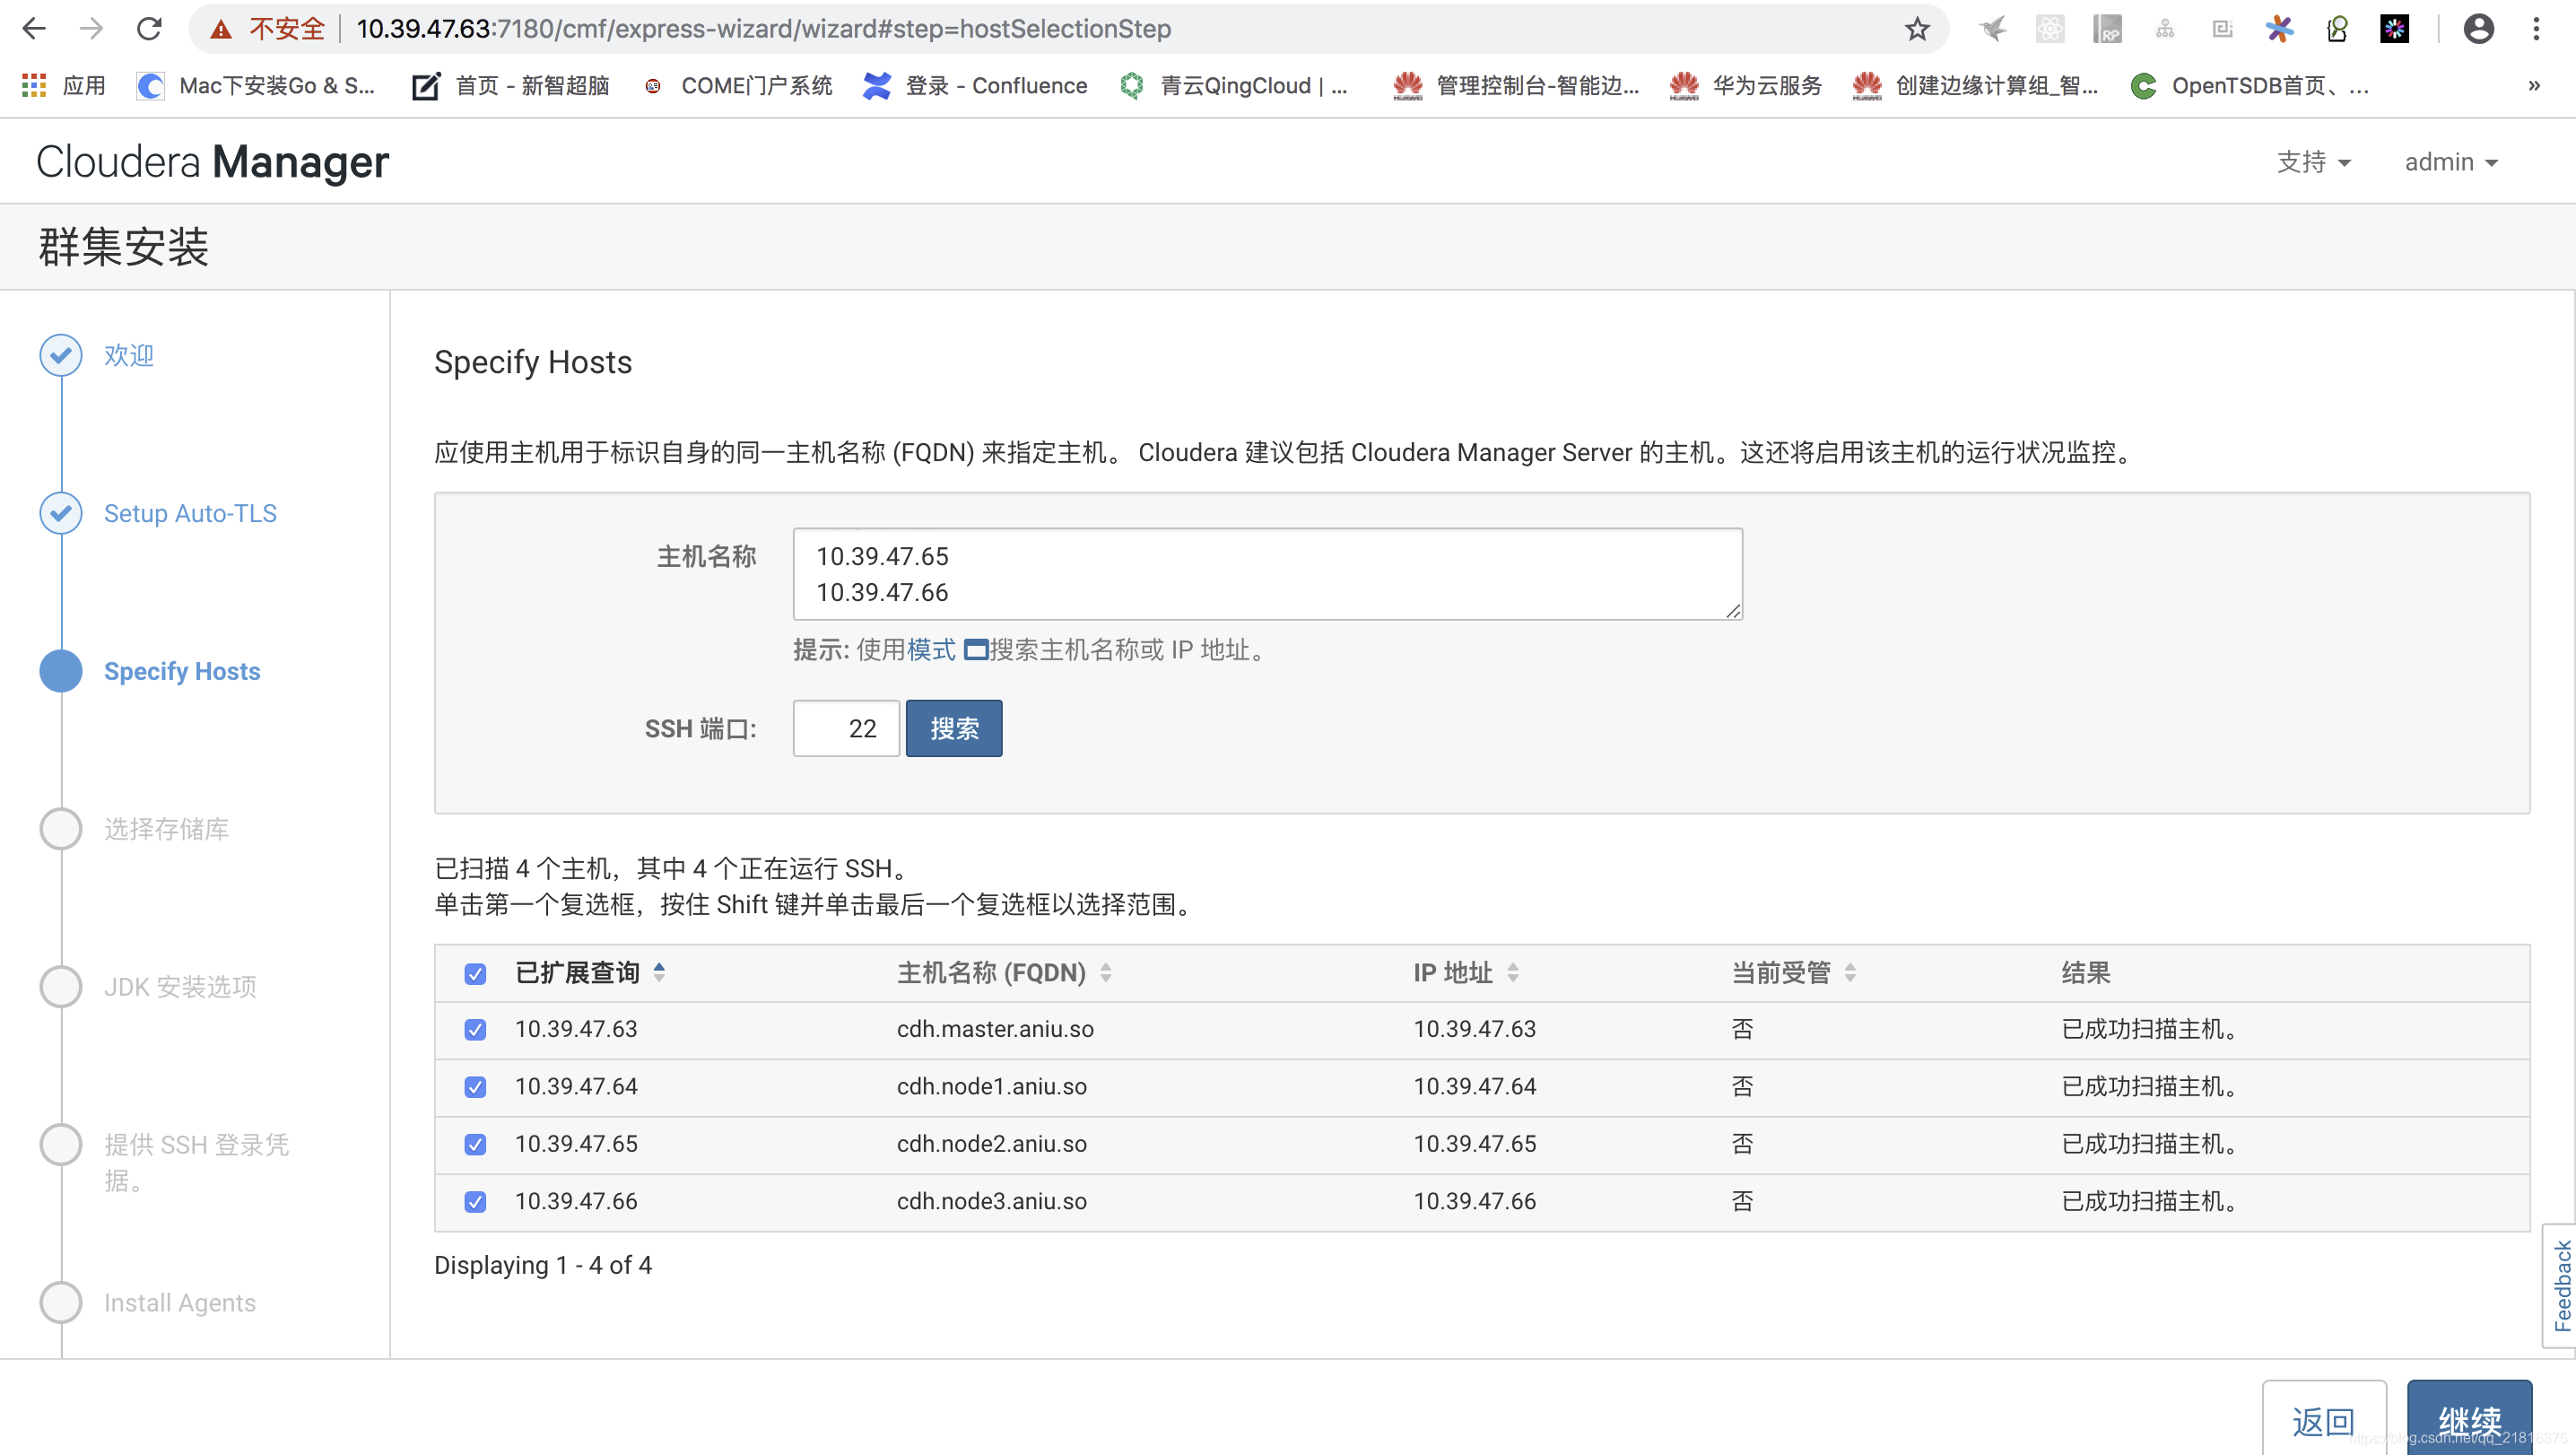Go to Setup Auto-TLS wizard step
This screenshot has height=1455, width=2576.
click(x=190, y=513)
